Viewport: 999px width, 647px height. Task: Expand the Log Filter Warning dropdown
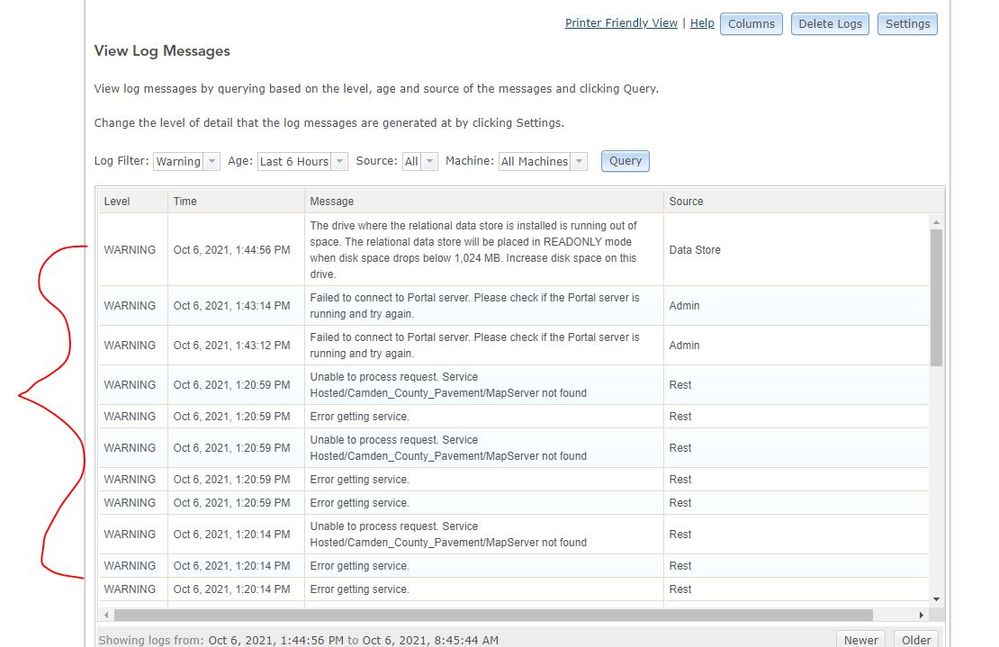pyautogui.click(x=187, y=161)
